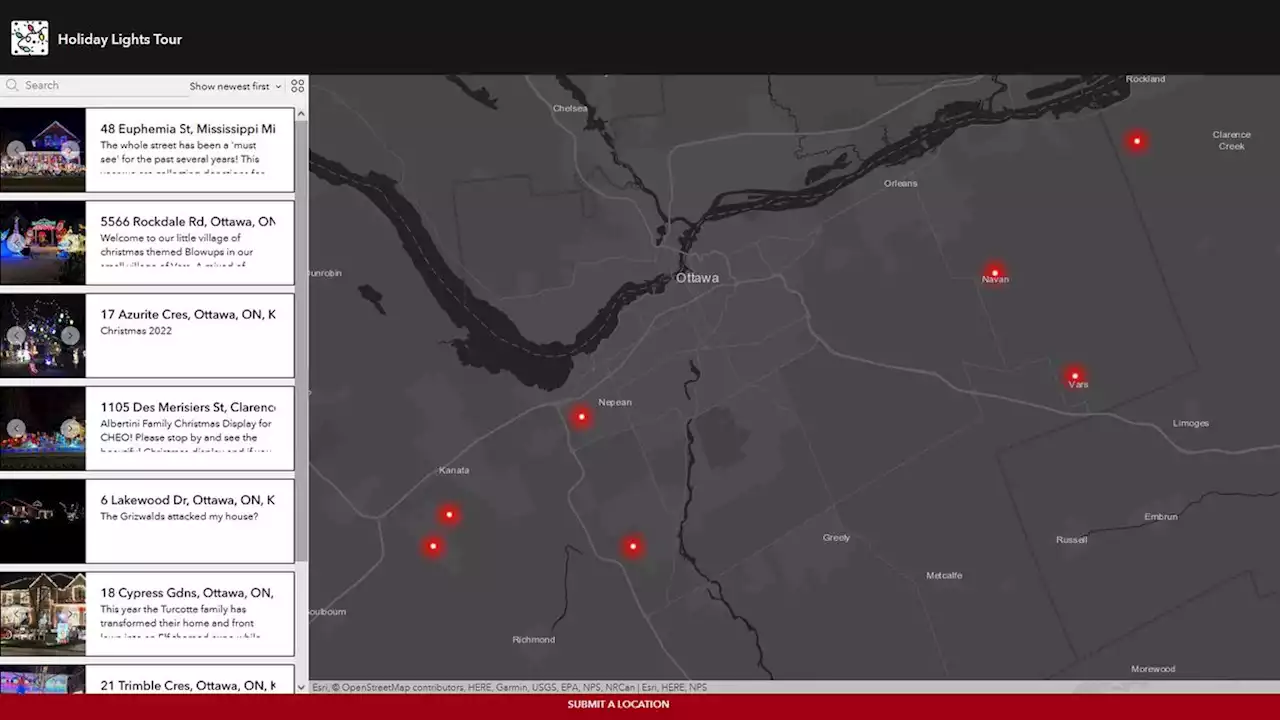Click the 5566 Rockdale Rd blowups photo
The image size is (1280, 720).
point(43,243)
